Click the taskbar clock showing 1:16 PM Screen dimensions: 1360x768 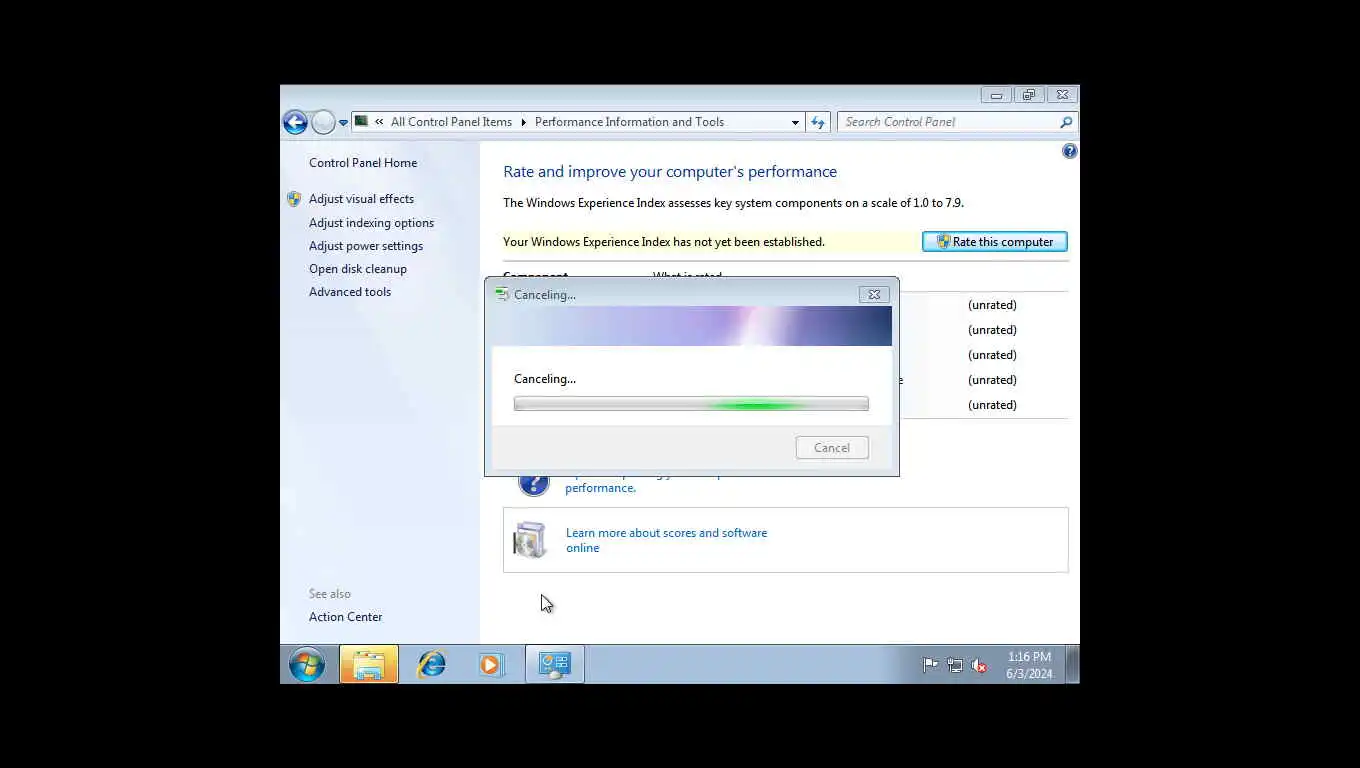point(1029,665)
